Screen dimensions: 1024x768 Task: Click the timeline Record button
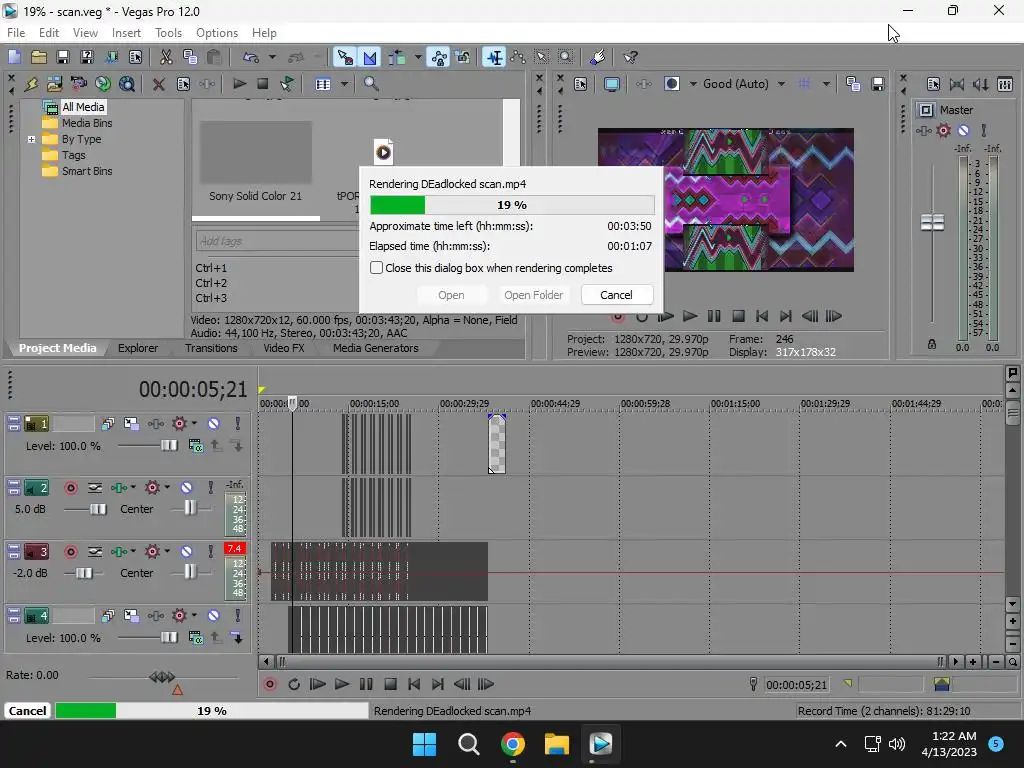[x=270, y=684]
